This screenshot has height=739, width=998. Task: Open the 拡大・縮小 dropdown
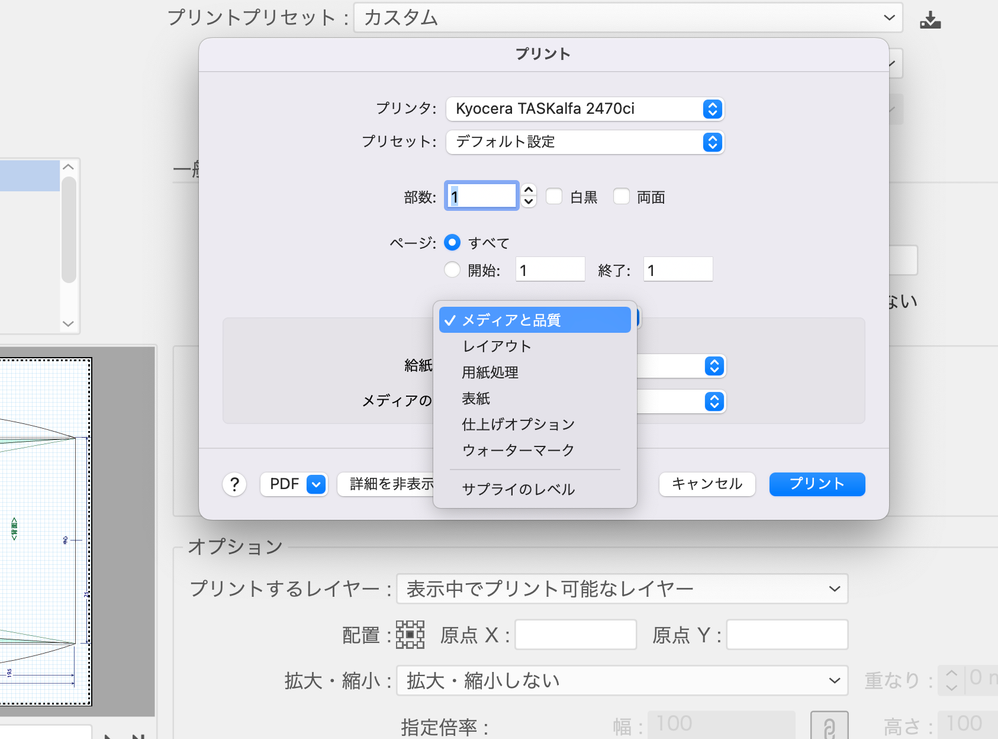[622, 680]
